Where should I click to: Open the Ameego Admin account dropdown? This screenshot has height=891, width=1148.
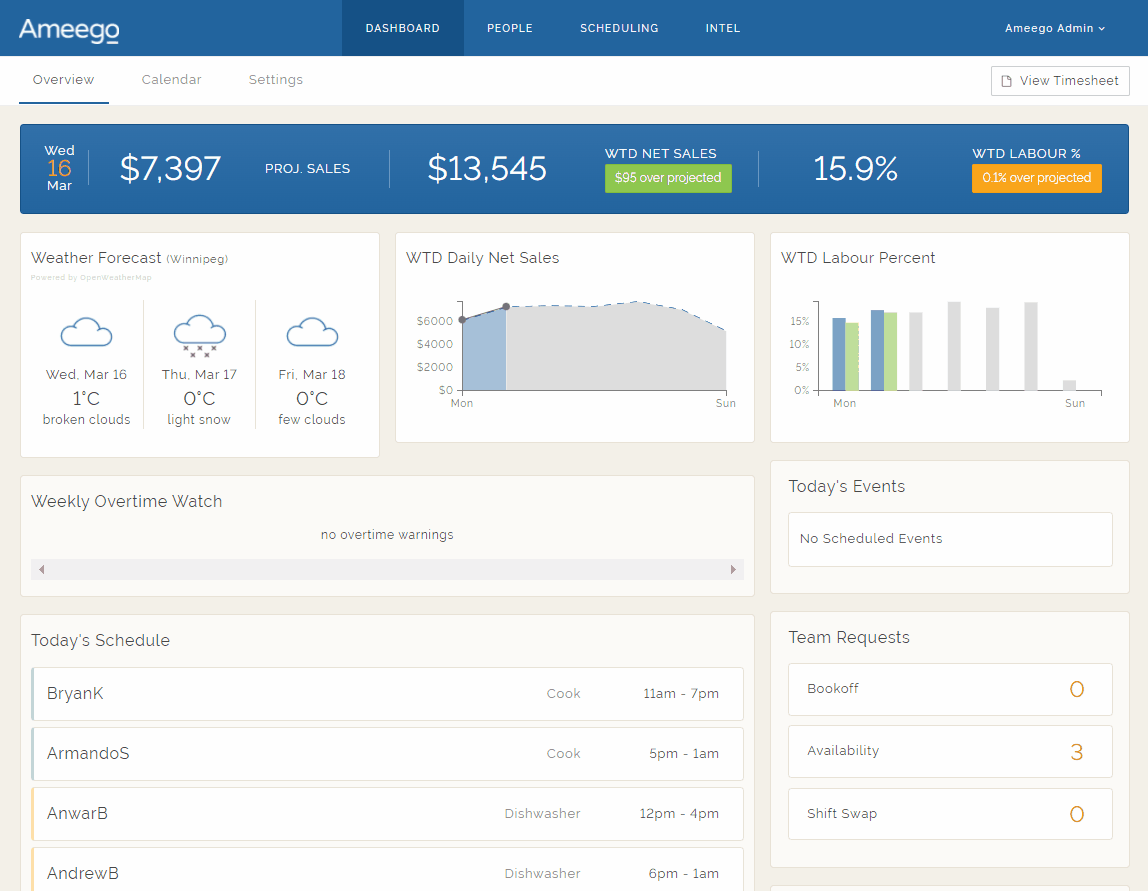[1054, 28]
